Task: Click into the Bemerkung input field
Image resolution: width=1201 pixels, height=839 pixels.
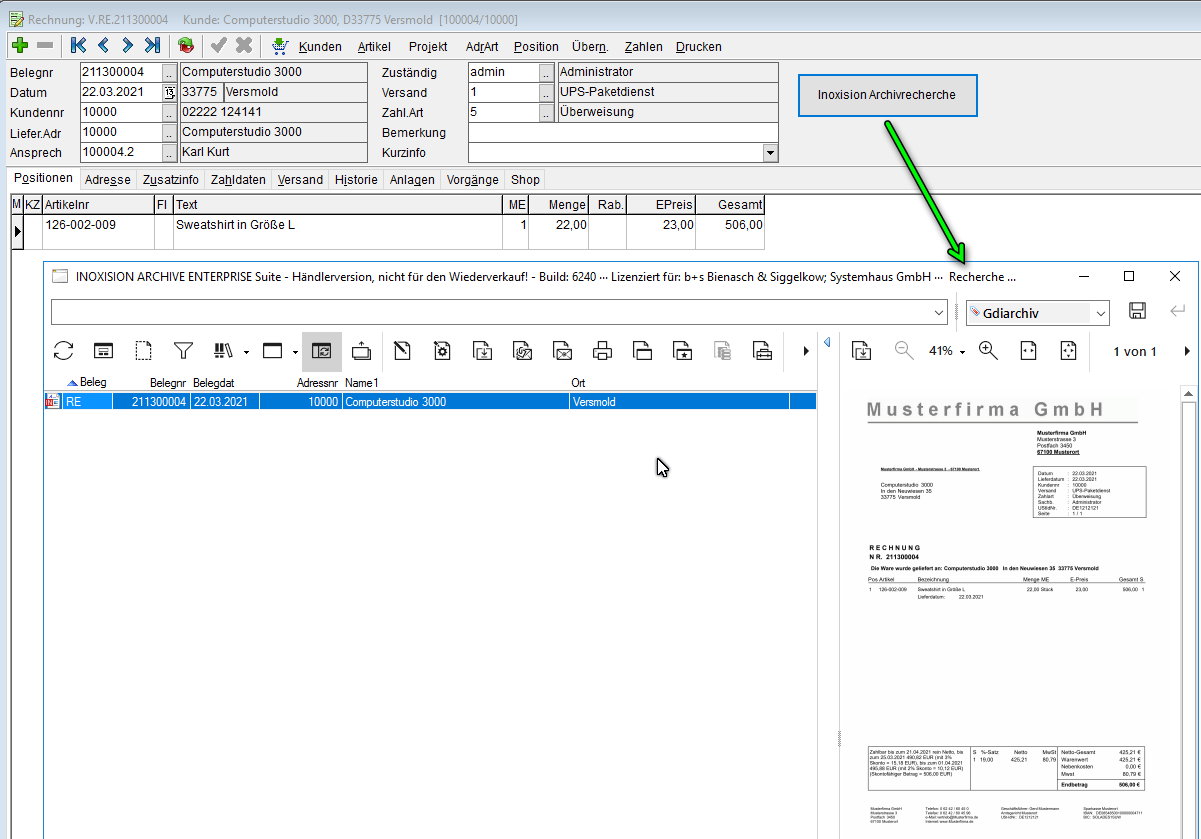Action: tap(622, 133)
